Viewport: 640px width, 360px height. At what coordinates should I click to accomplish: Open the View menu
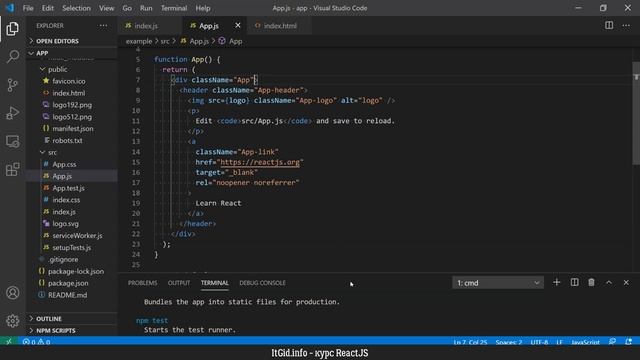coord(107,8)
